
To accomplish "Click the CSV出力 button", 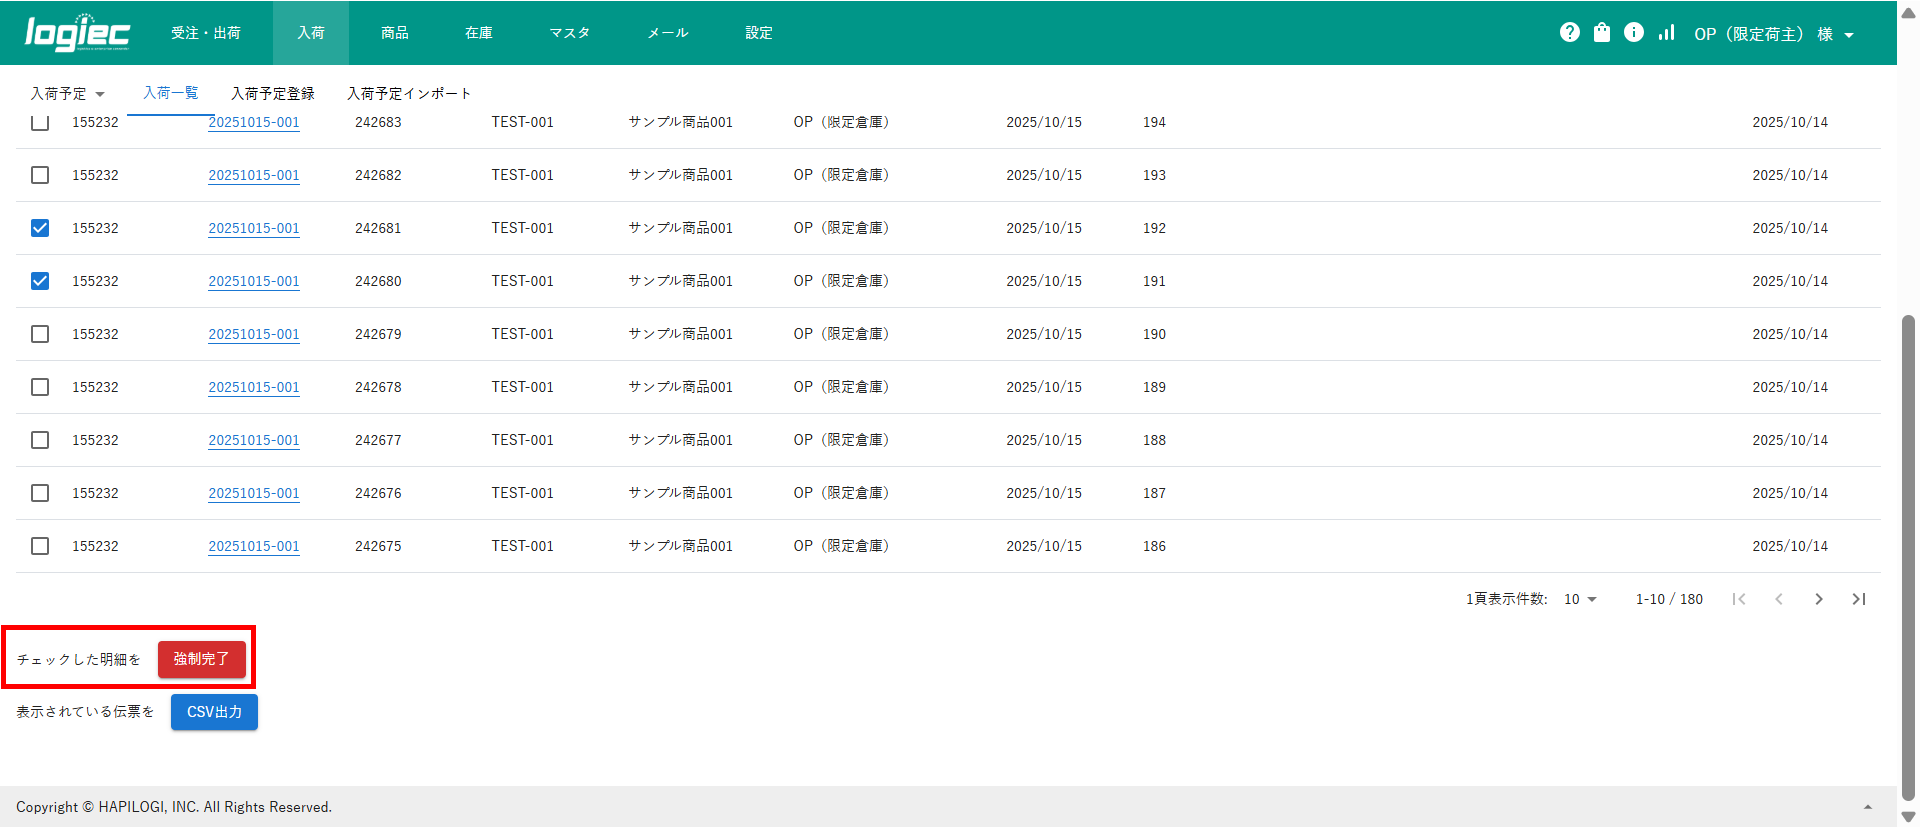I will click(x=214, y=712).
